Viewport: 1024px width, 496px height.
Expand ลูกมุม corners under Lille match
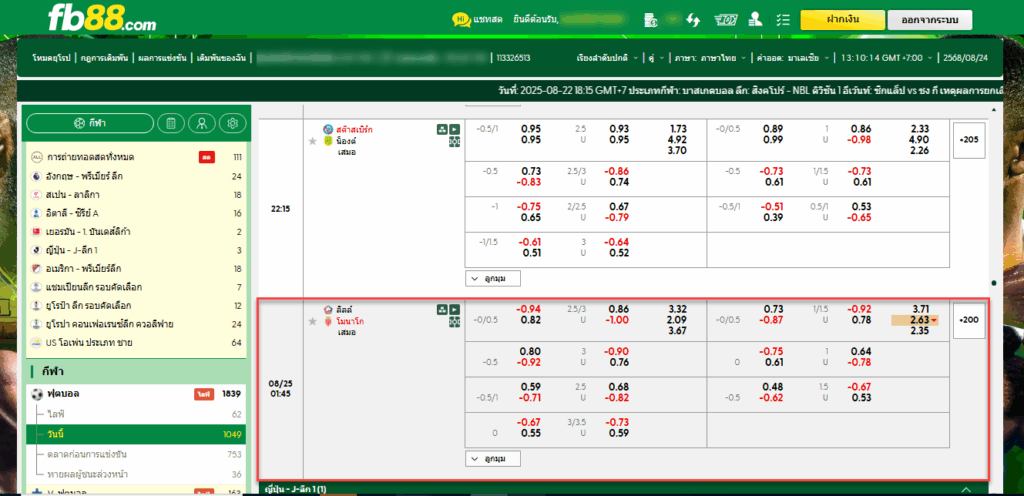click(x=493, y=459)
